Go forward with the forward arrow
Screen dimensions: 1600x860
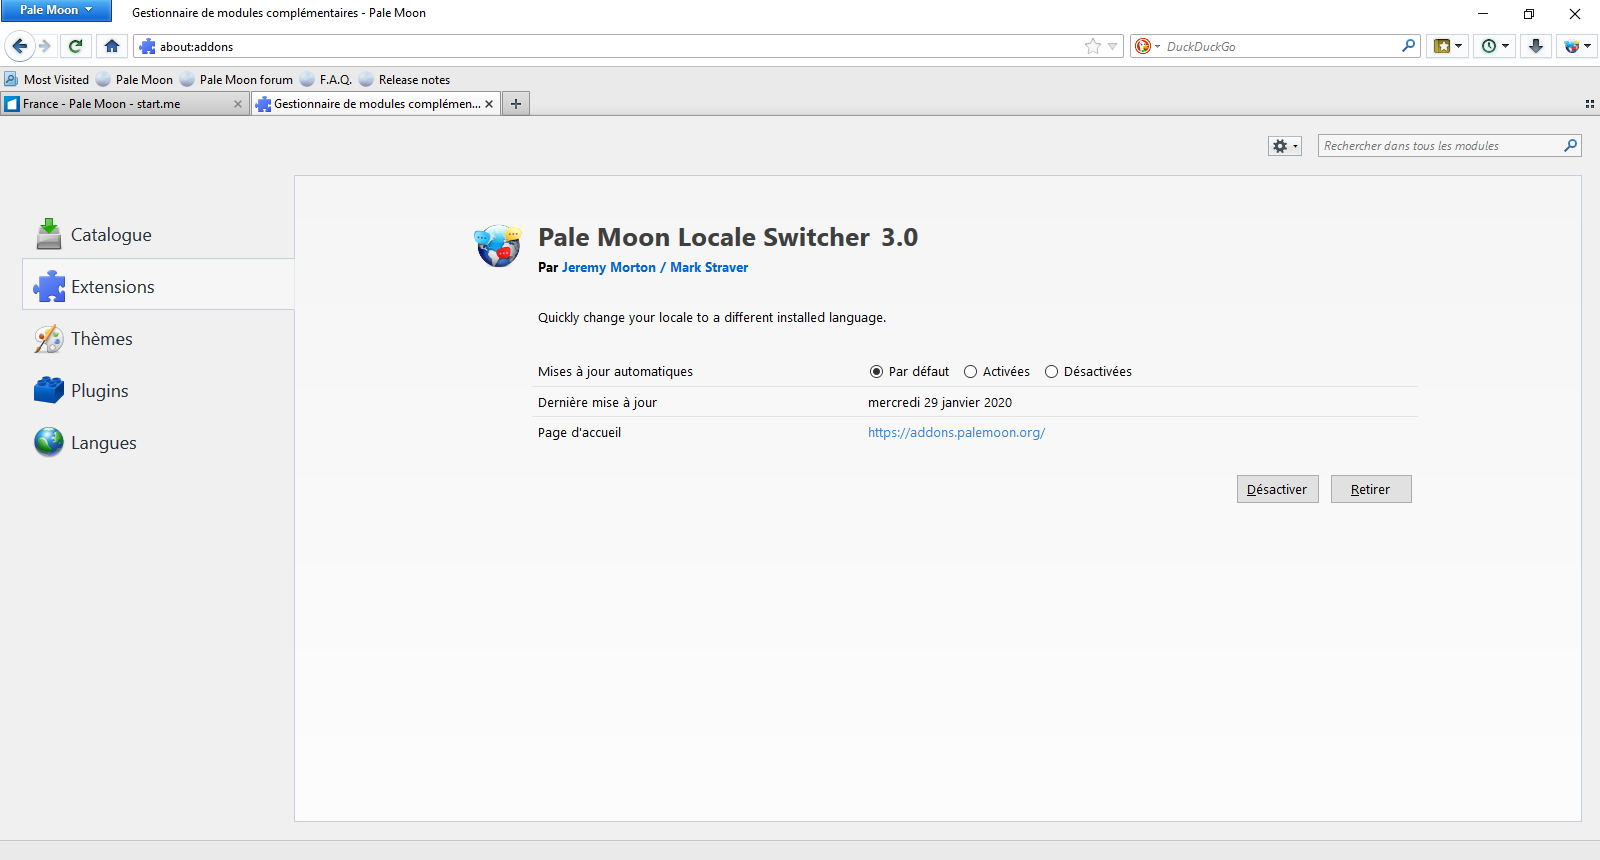pyautogui.click(x=45, y=46)
